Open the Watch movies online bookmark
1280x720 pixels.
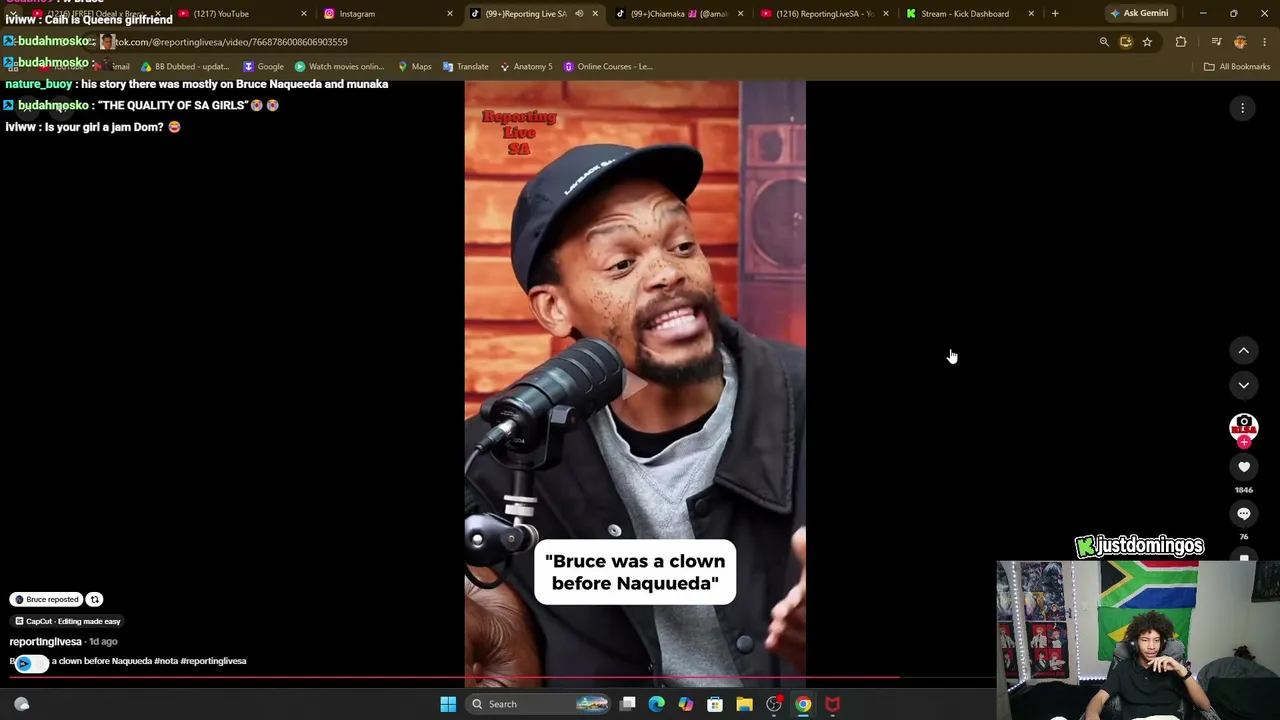340,66
